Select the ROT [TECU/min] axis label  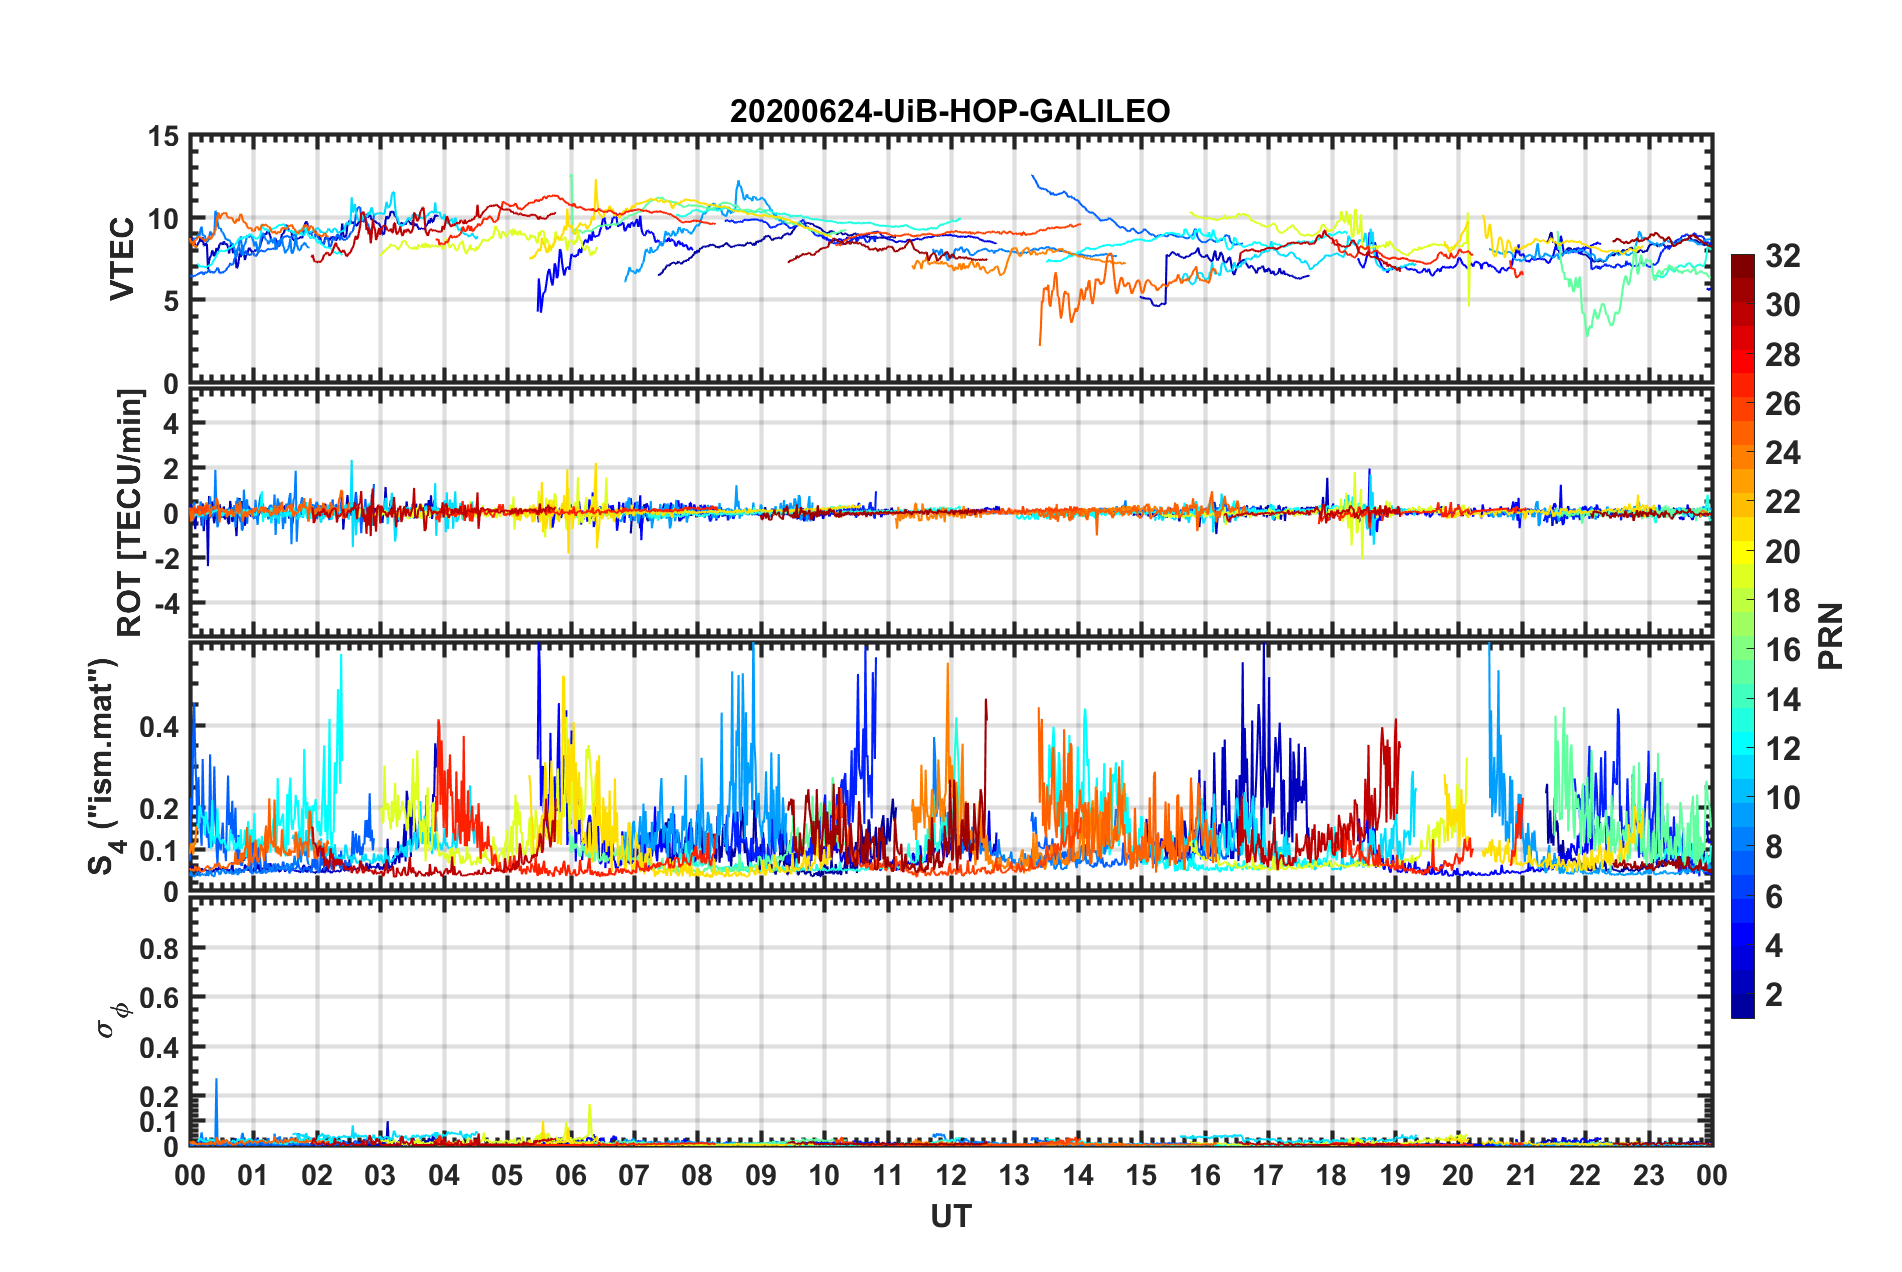pos(130,513)
